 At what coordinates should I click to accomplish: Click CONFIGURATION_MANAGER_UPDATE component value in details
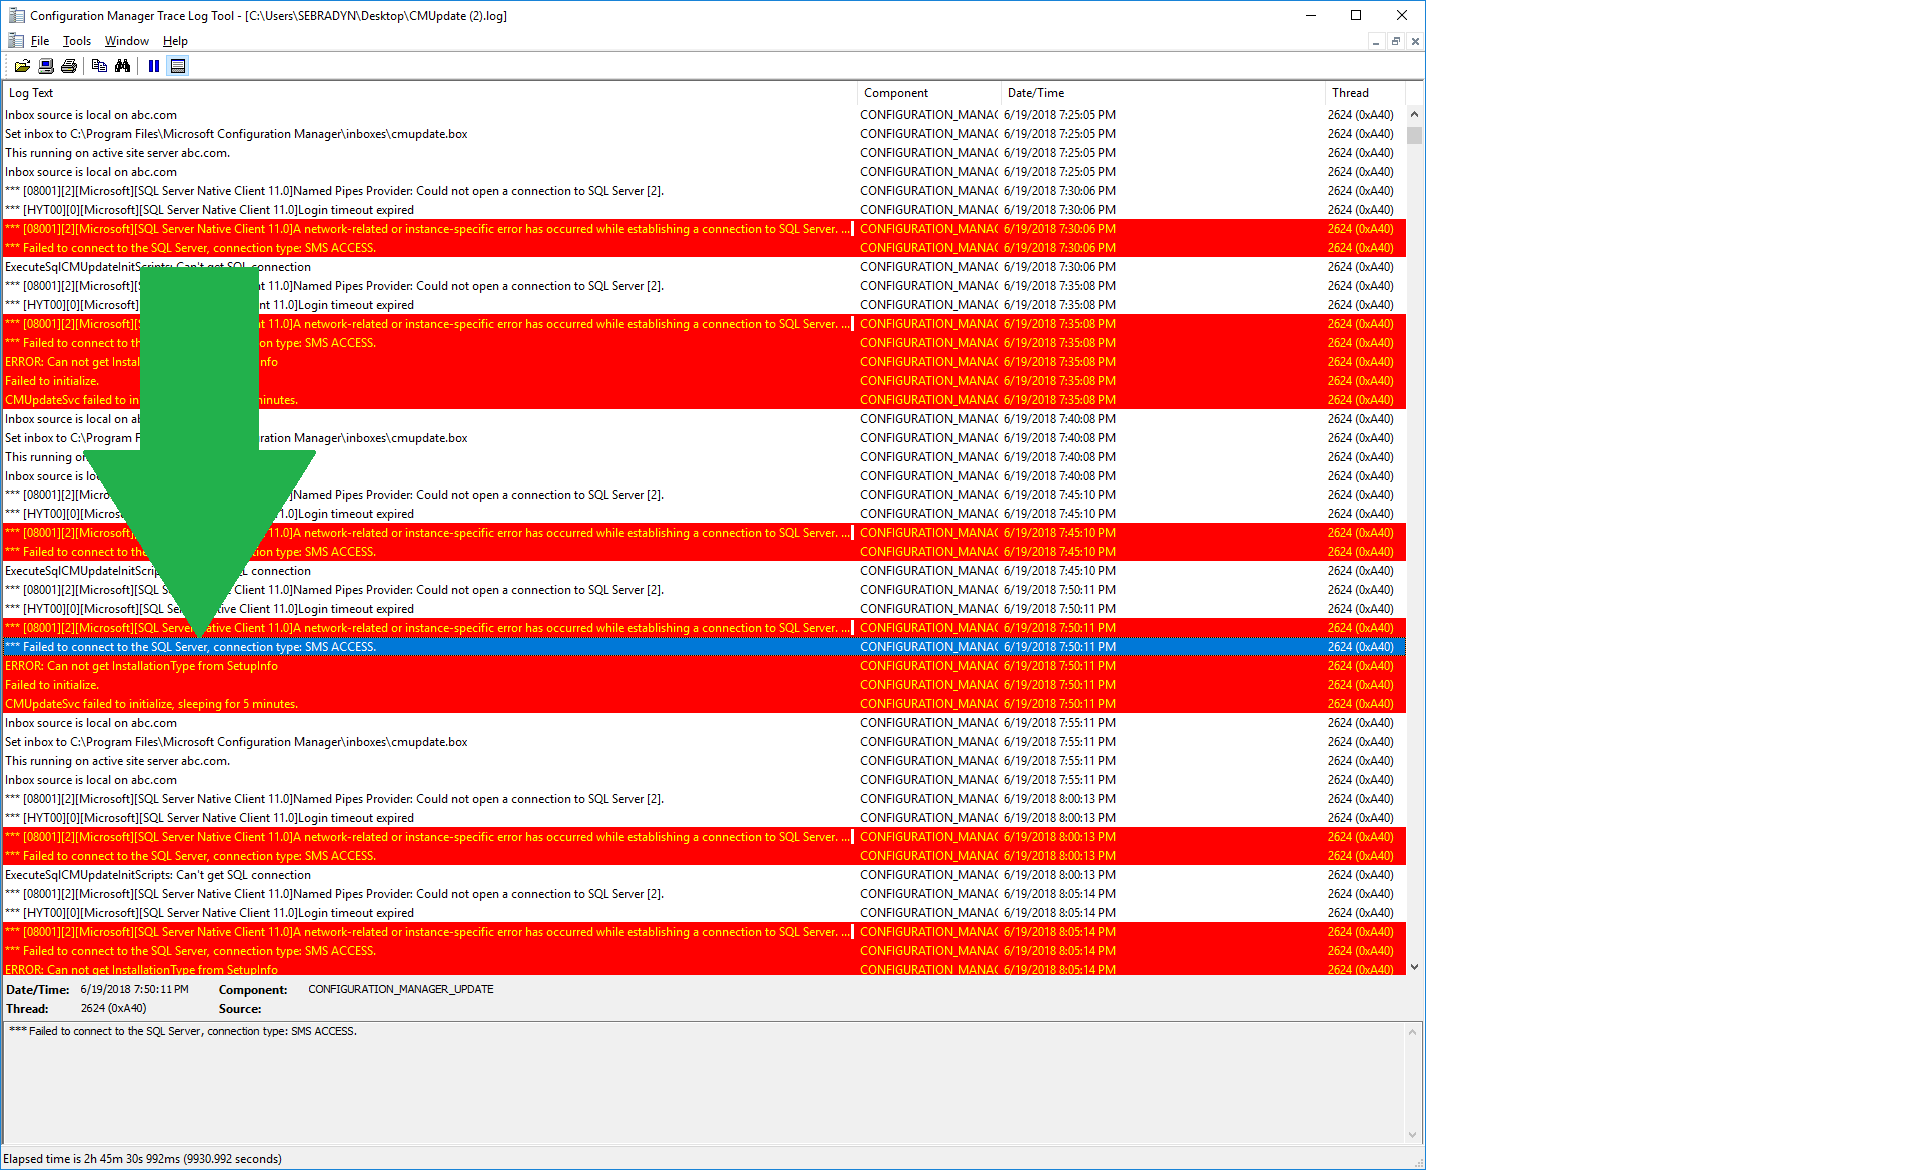point(401,989)
